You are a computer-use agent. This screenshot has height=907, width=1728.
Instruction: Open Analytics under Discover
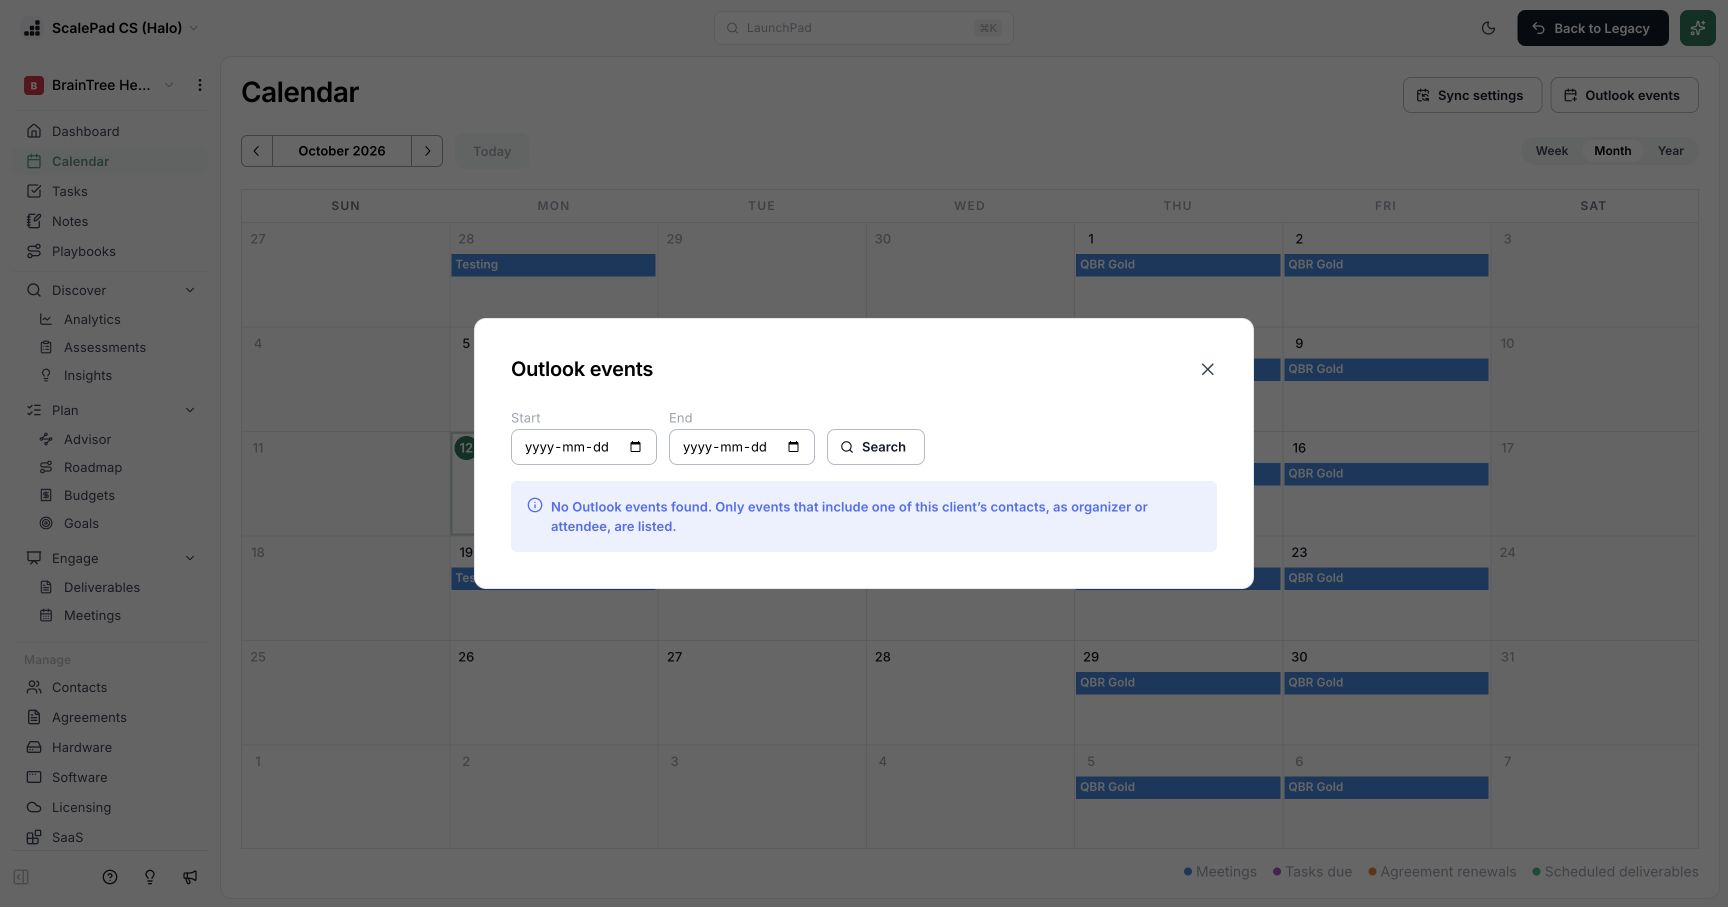pyautogui.click(x=92, y=319)
